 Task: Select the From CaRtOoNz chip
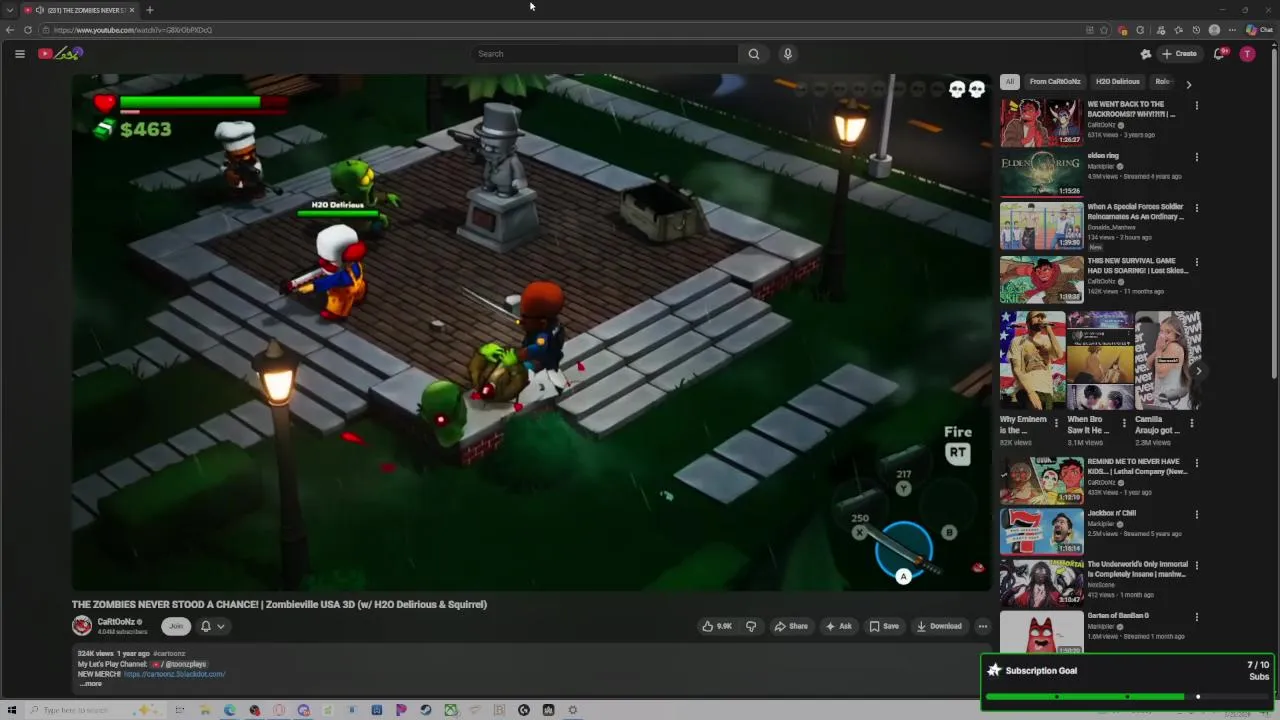click(1055, 82)
